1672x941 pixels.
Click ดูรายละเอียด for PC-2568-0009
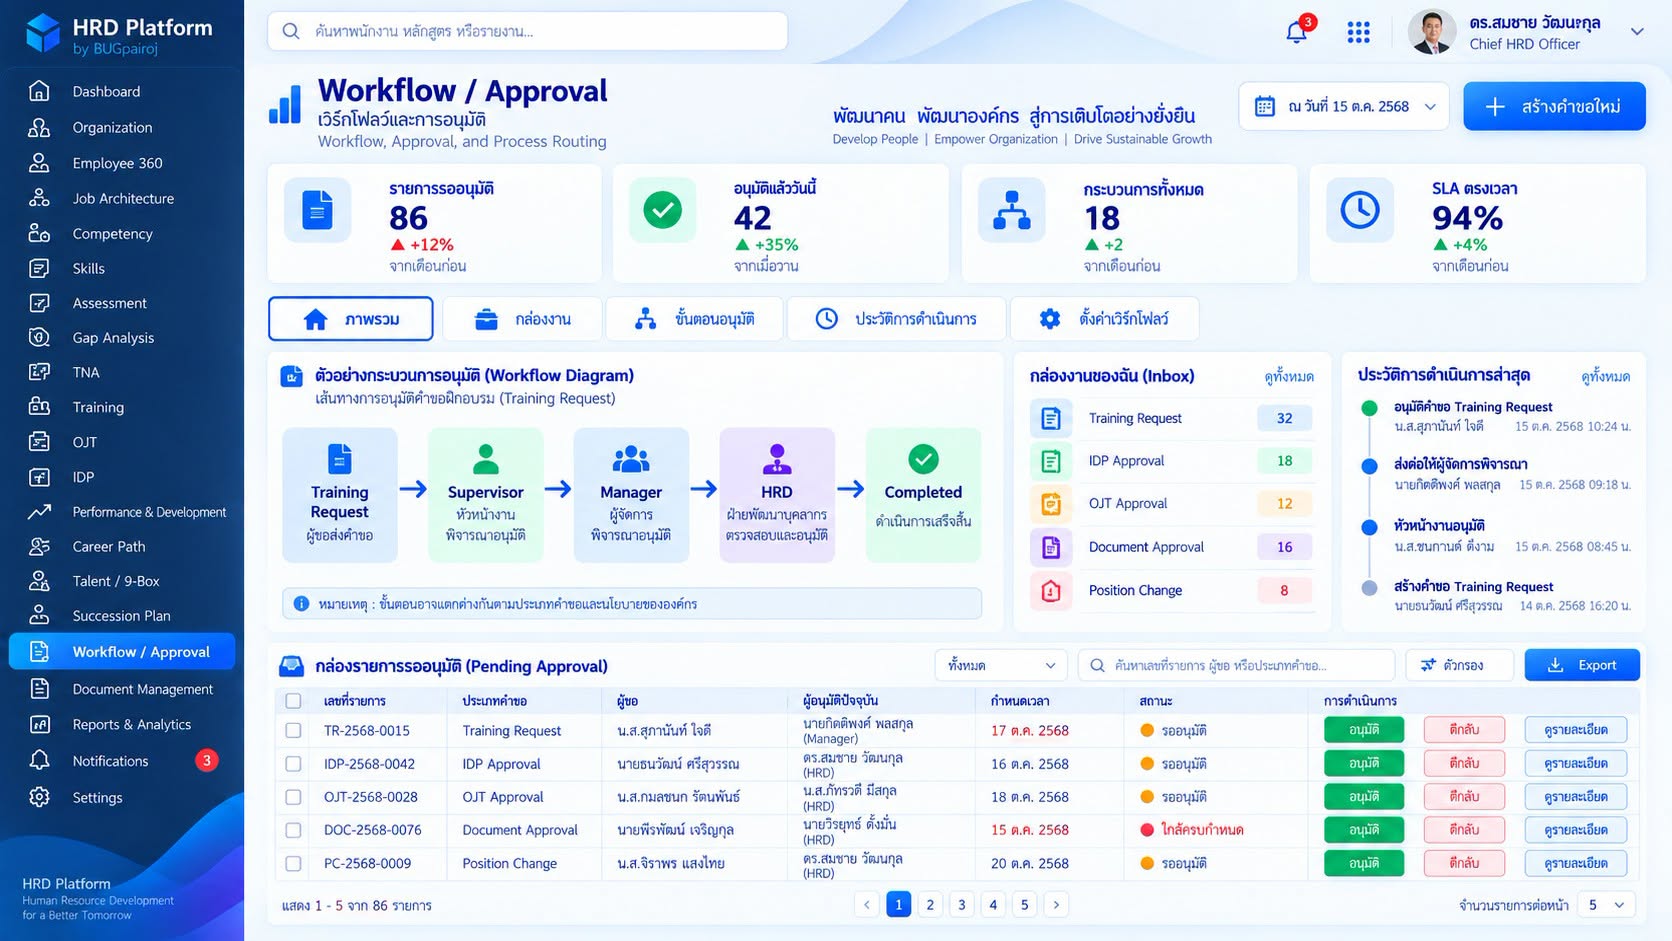(1576, 863)
